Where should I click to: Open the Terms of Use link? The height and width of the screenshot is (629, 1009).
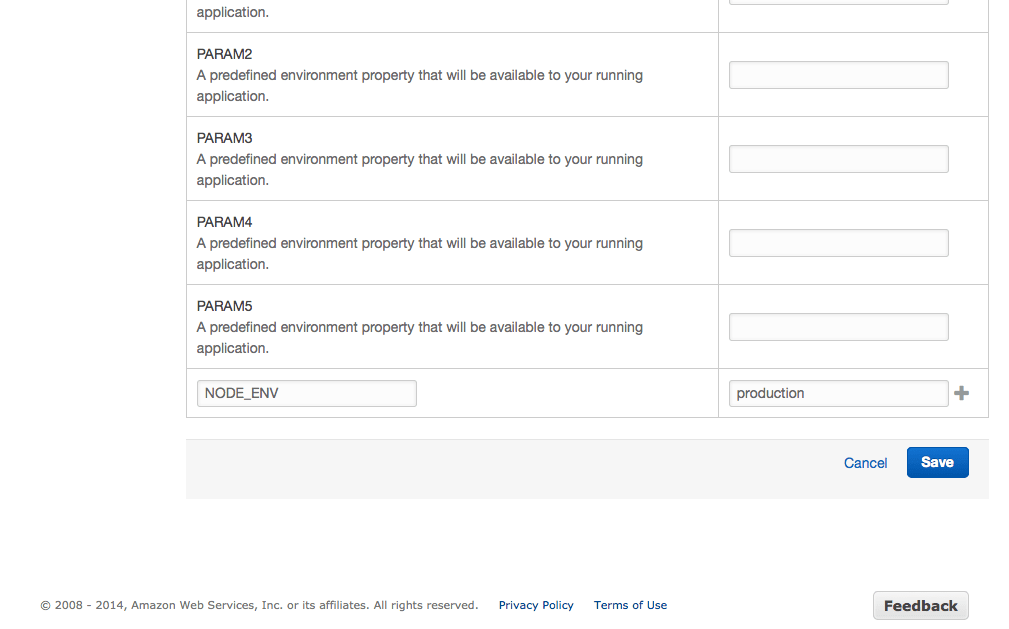pyautogui.click(x=630, y=605)
